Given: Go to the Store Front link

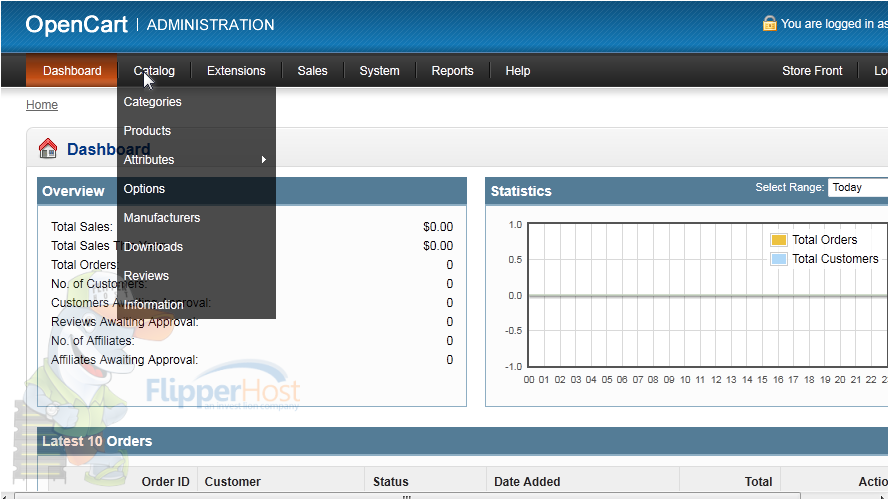Looking at the screenshot, I should (812, 71).
